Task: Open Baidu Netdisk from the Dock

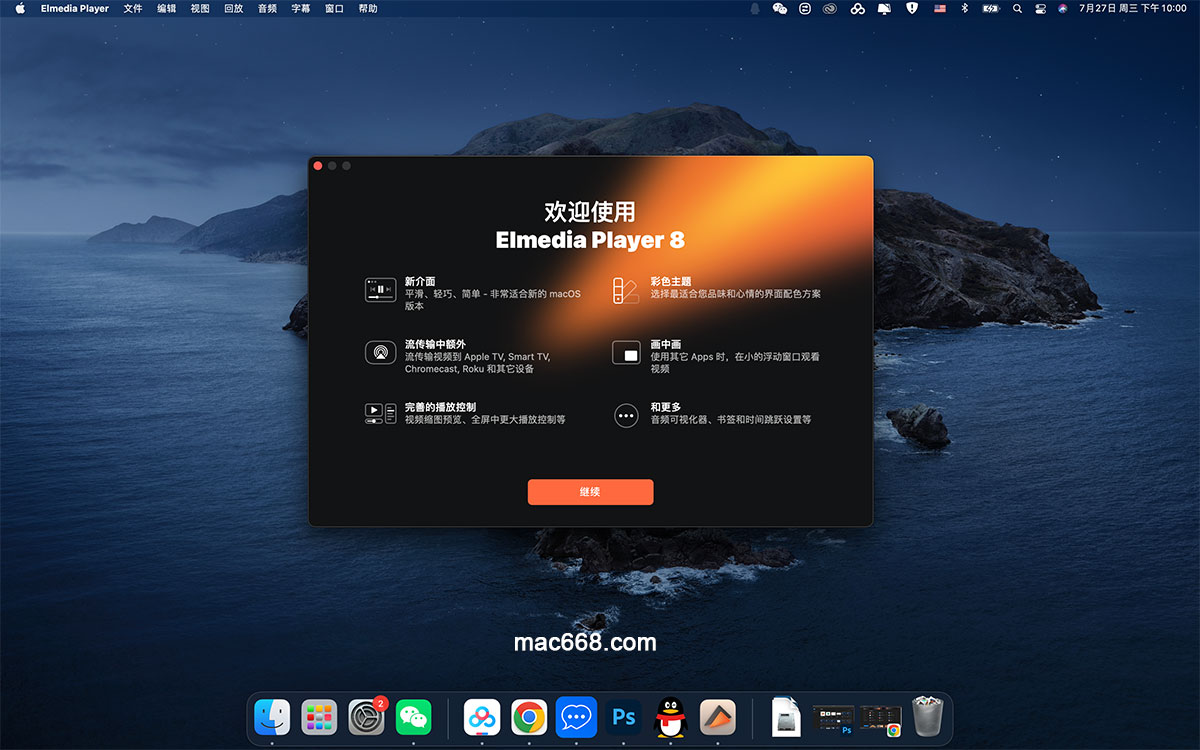Action: tap(482, 717)
